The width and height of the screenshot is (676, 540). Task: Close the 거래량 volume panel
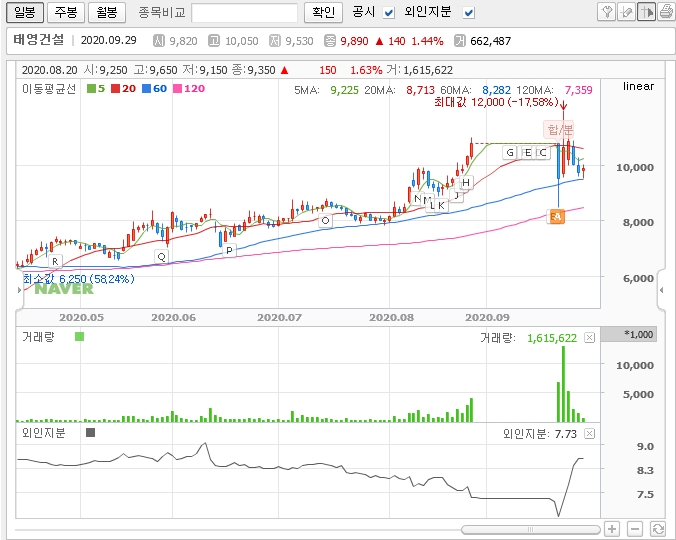590,338
